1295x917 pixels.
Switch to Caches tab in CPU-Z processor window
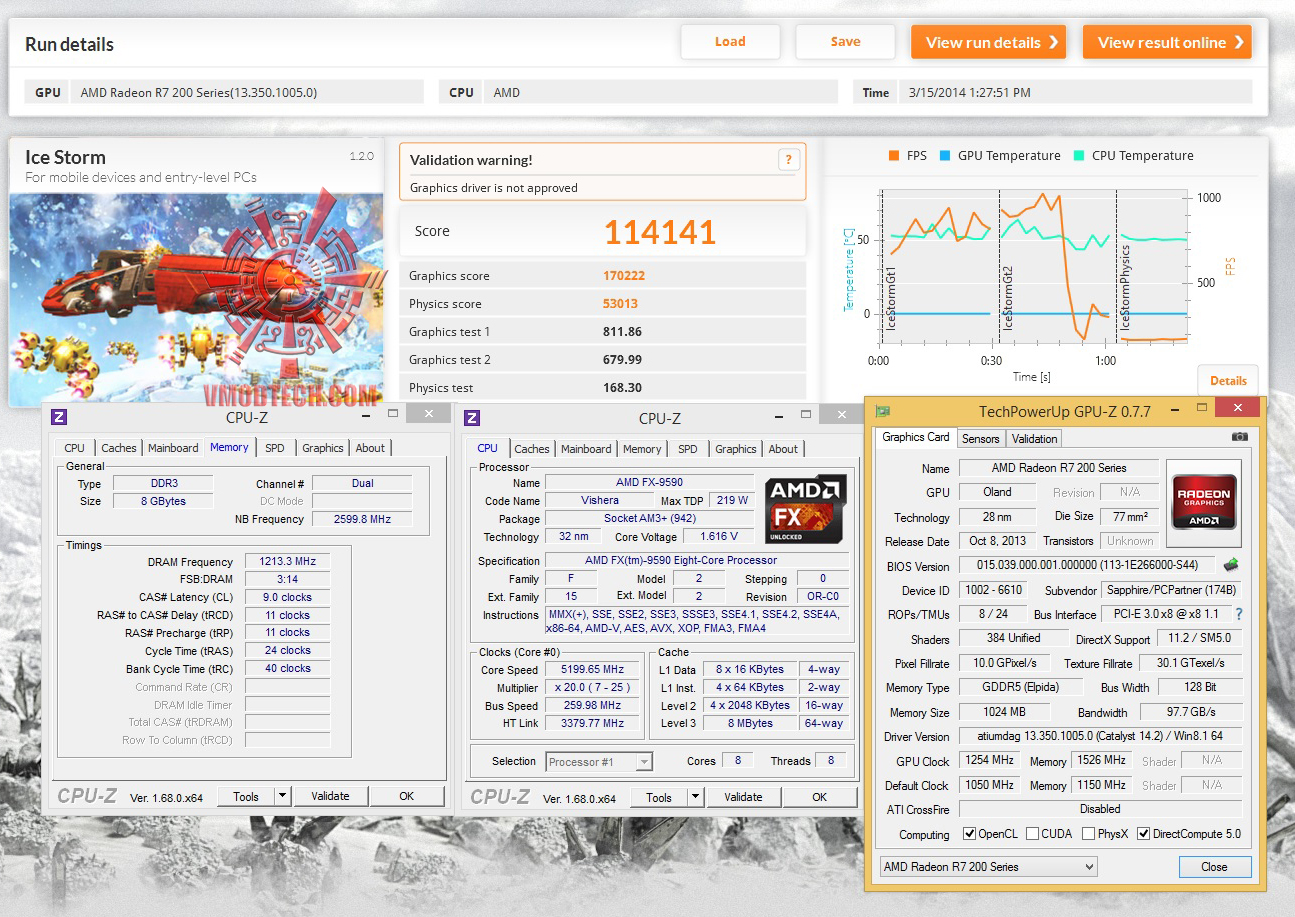[x=532, y=449]
